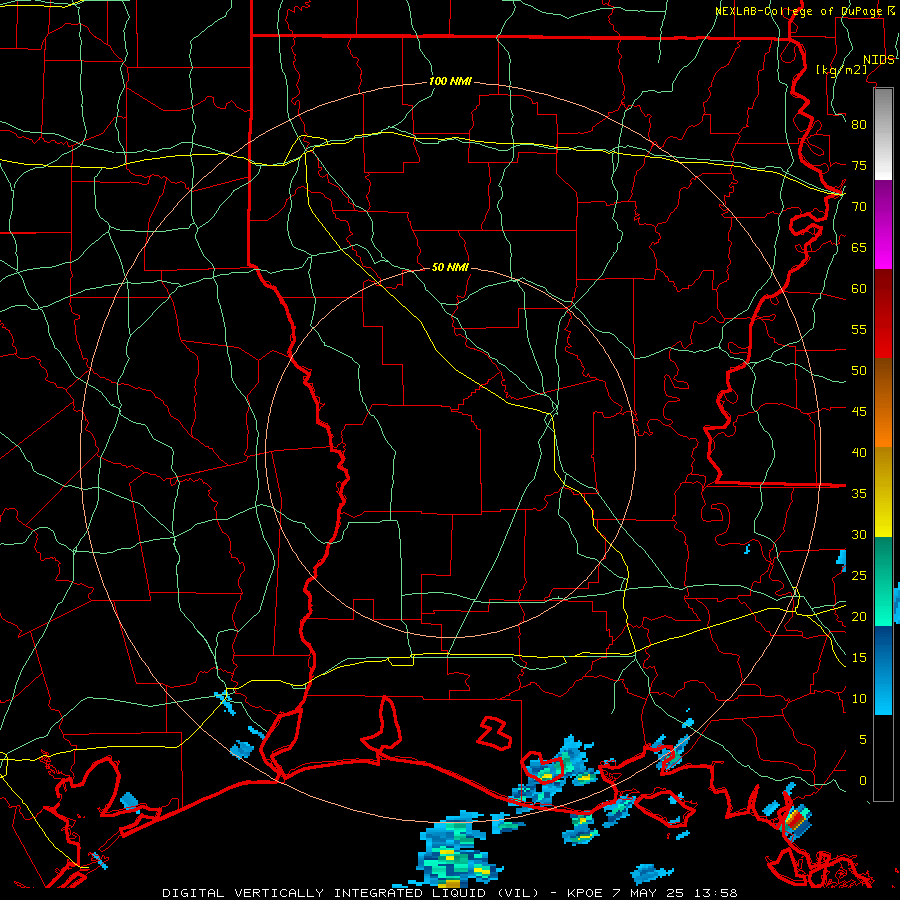Click the 45 value on the color scale
Screen dimensions: 900x900
pyautogui.click(x=859, y=412)
